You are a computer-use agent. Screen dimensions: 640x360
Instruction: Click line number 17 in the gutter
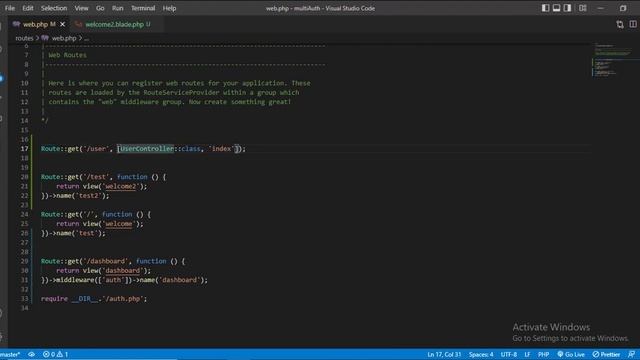(x=24, y=149)
